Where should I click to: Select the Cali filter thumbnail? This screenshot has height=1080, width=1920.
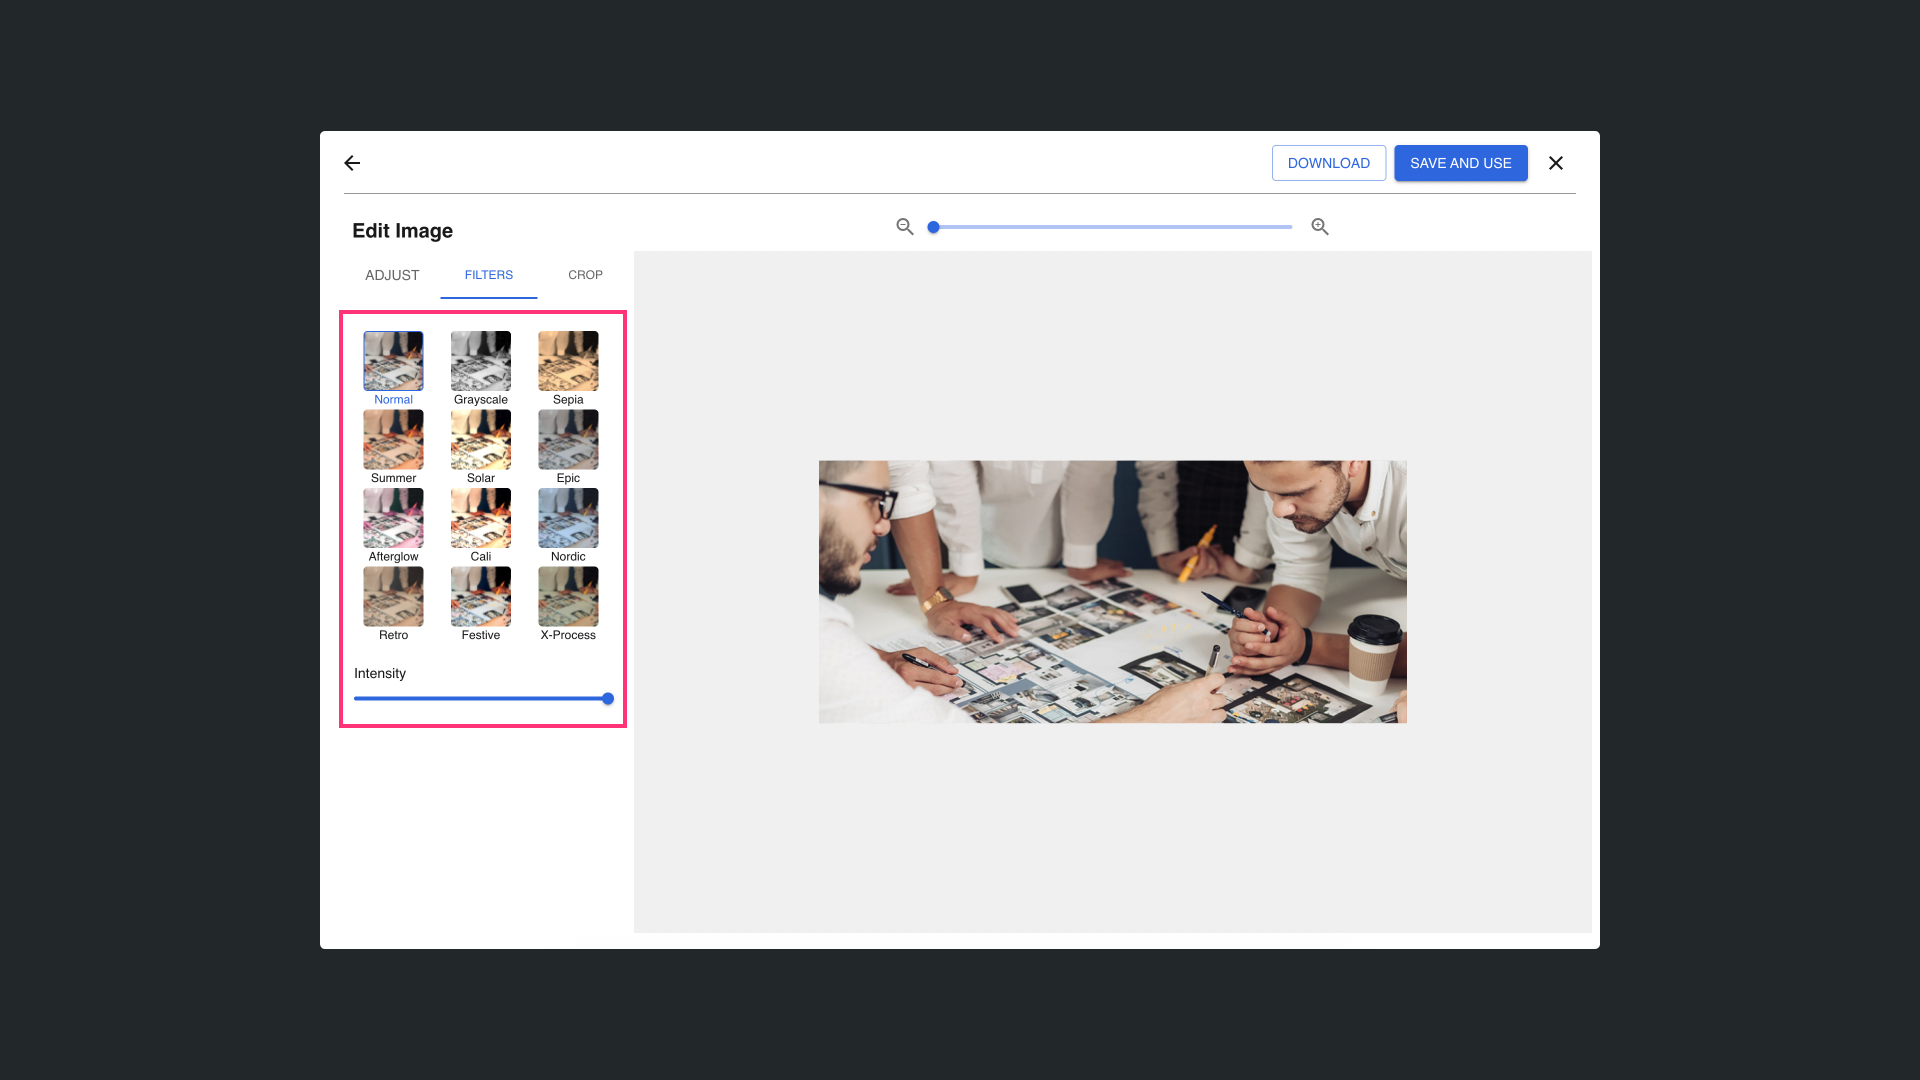point(480,518)
